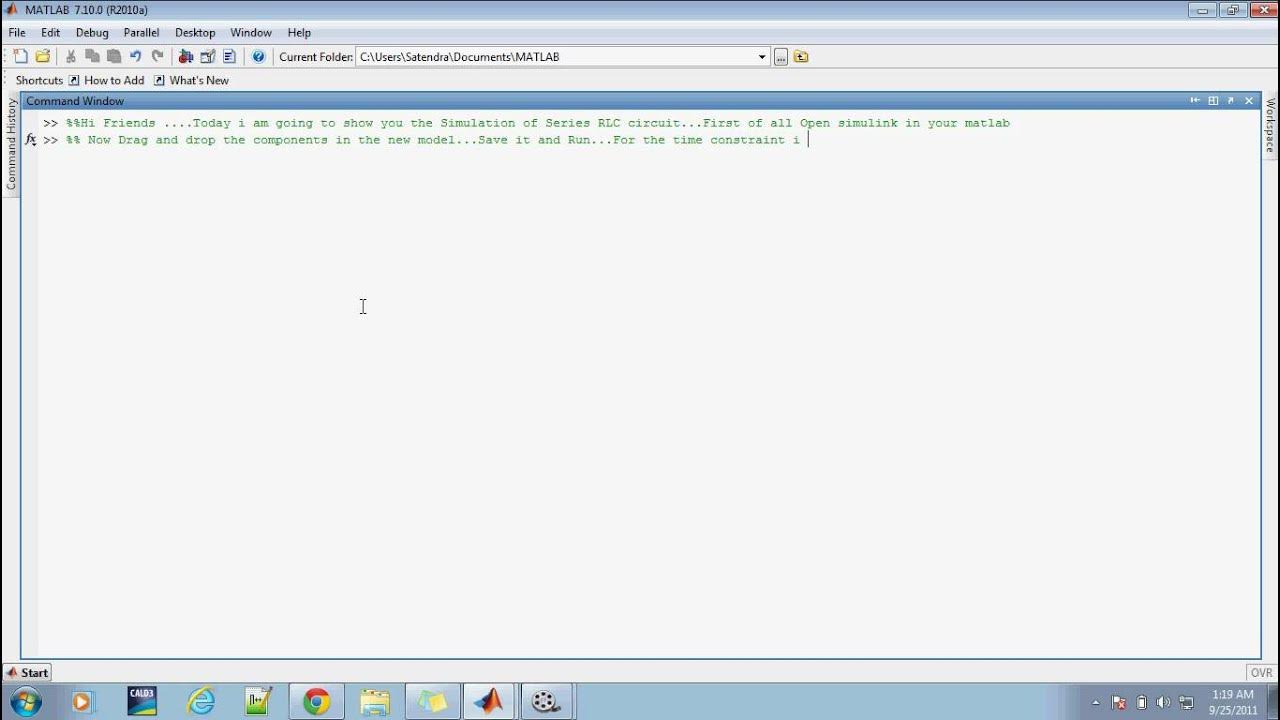Click the Redo arrow icon

(x=157, y=57)
